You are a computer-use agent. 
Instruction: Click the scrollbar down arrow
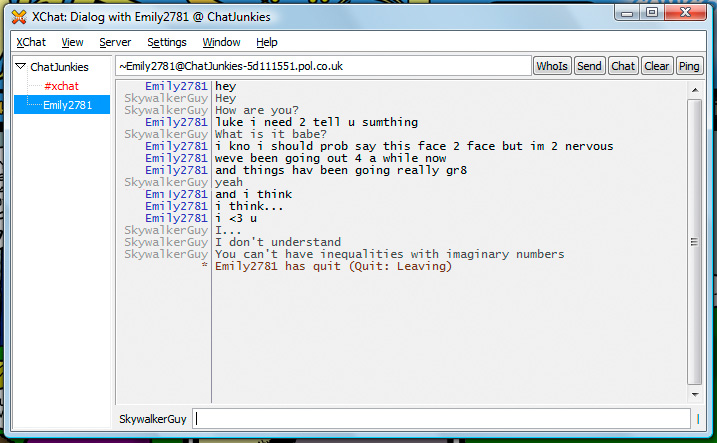(x=695, y=394)
